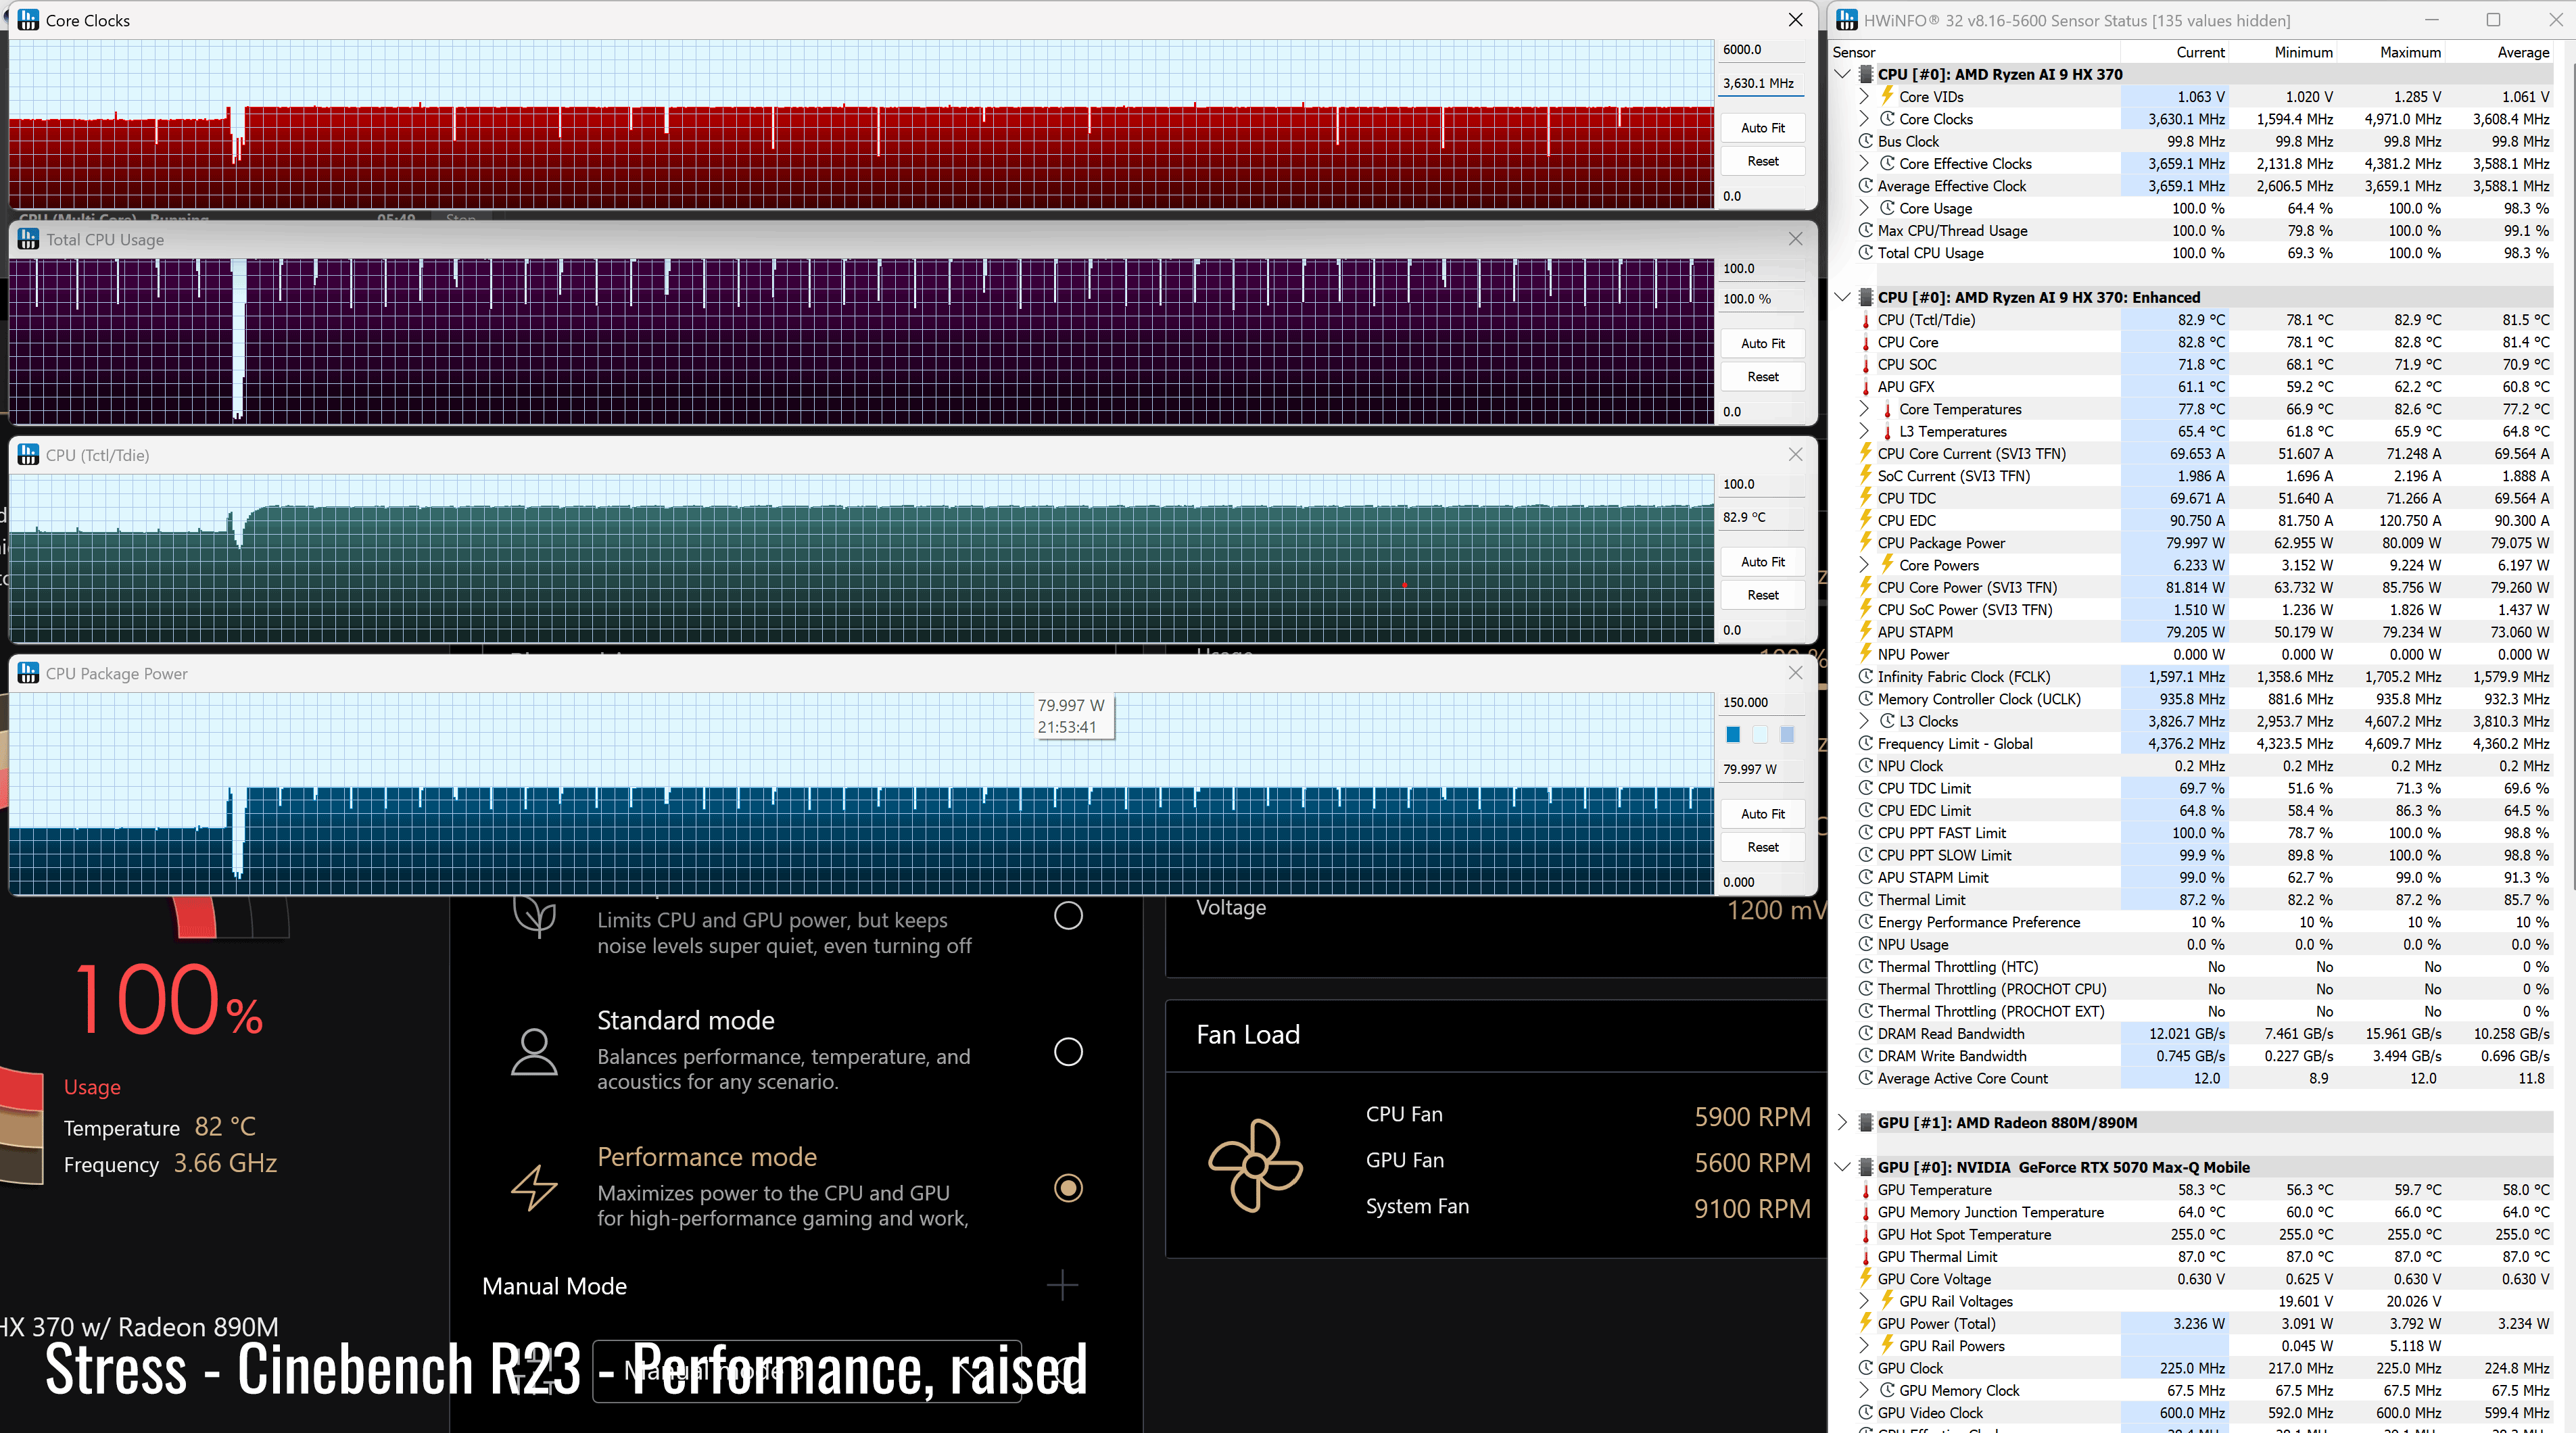Click Reset in Core Clocks graph
This screenshot has width=2576, height=1433.
click(1762, 161)
